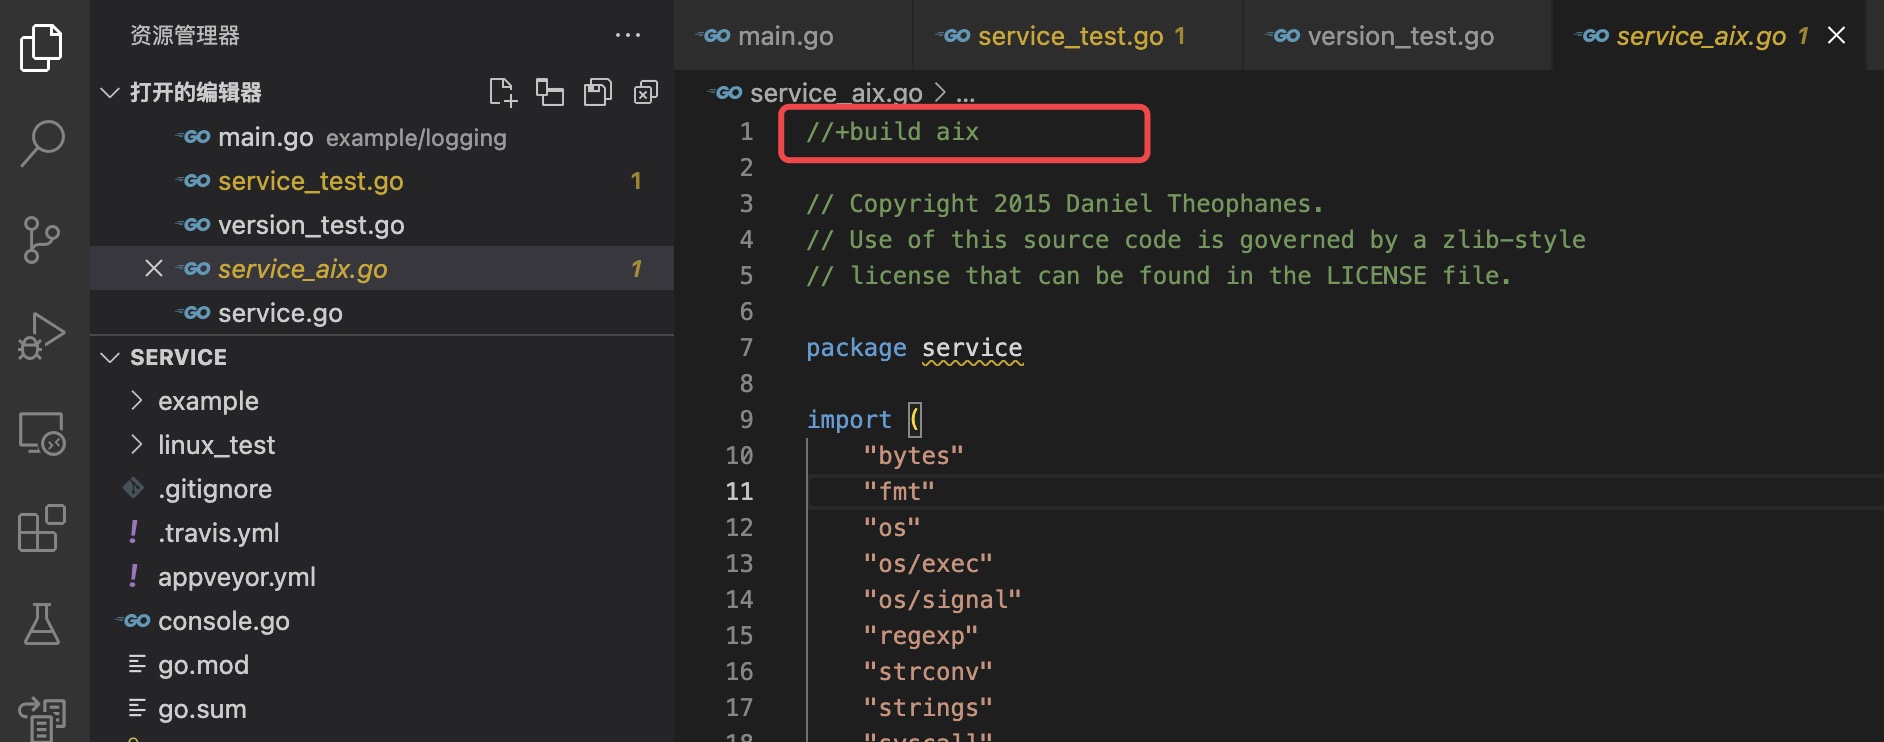
Task: Click the LICENSE file comment on line 5
Action: pyautogui.click(x=1159, y=276)
